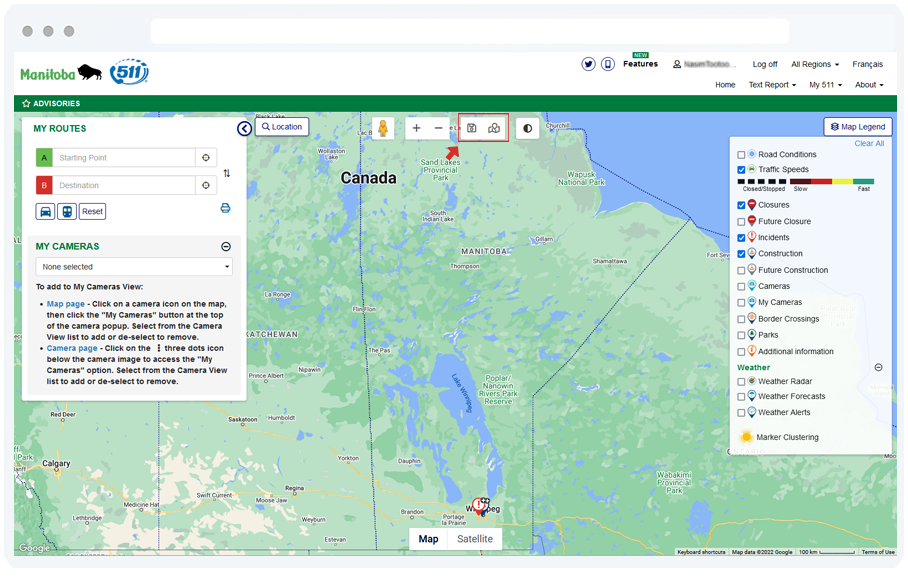
Task: Uncheck the Closures checkbox
Action: click(x=741, y=205)
